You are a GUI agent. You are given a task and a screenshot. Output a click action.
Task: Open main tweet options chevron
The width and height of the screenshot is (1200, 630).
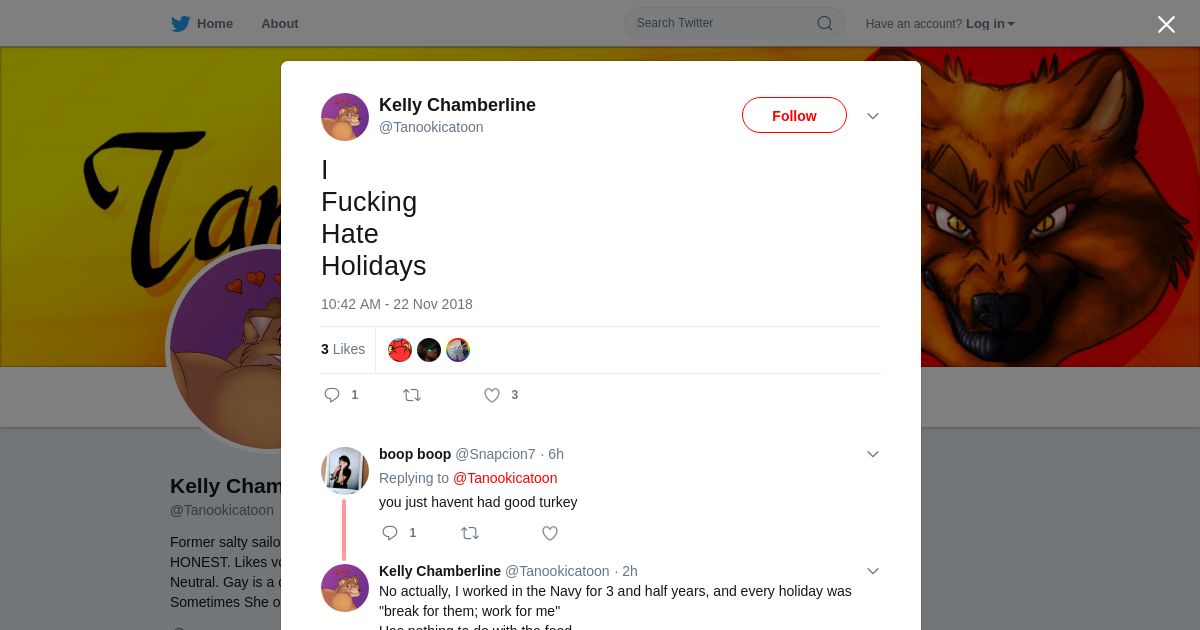click(x=873, y=116)
